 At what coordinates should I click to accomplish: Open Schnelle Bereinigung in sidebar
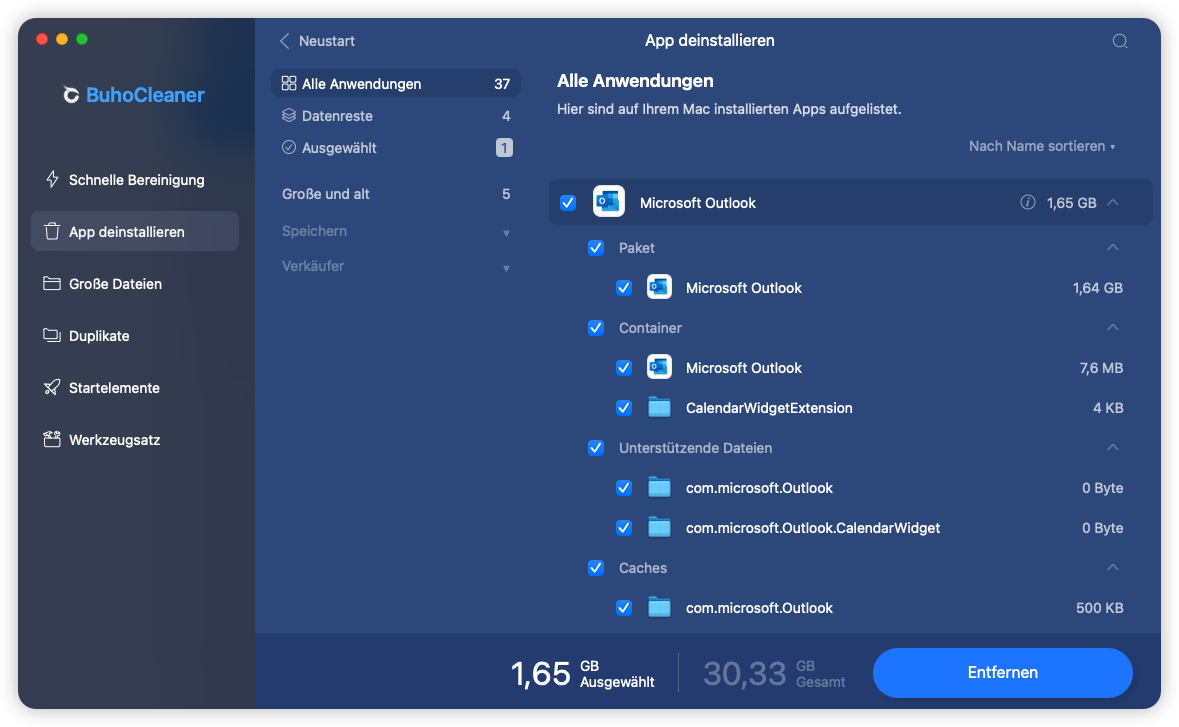(x=135, y=180)
